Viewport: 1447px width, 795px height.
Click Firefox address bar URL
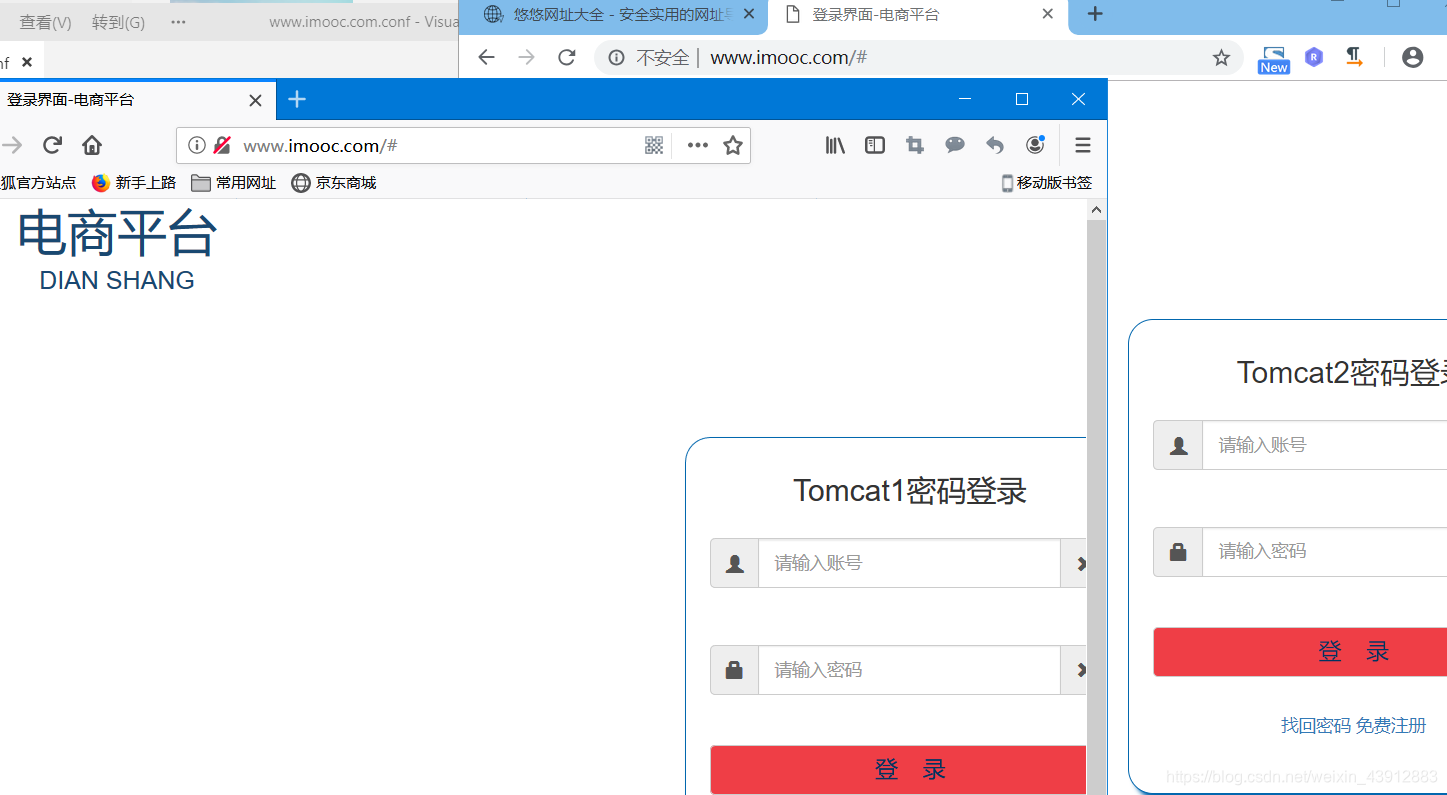[x=320, y=146]
